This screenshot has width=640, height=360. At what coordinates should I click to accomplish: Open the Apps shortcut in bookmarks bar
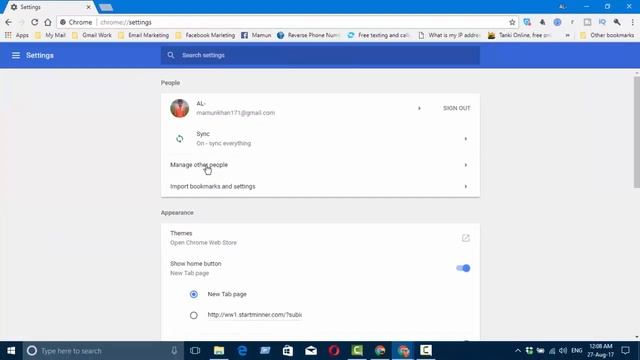(x=17, y=36)
